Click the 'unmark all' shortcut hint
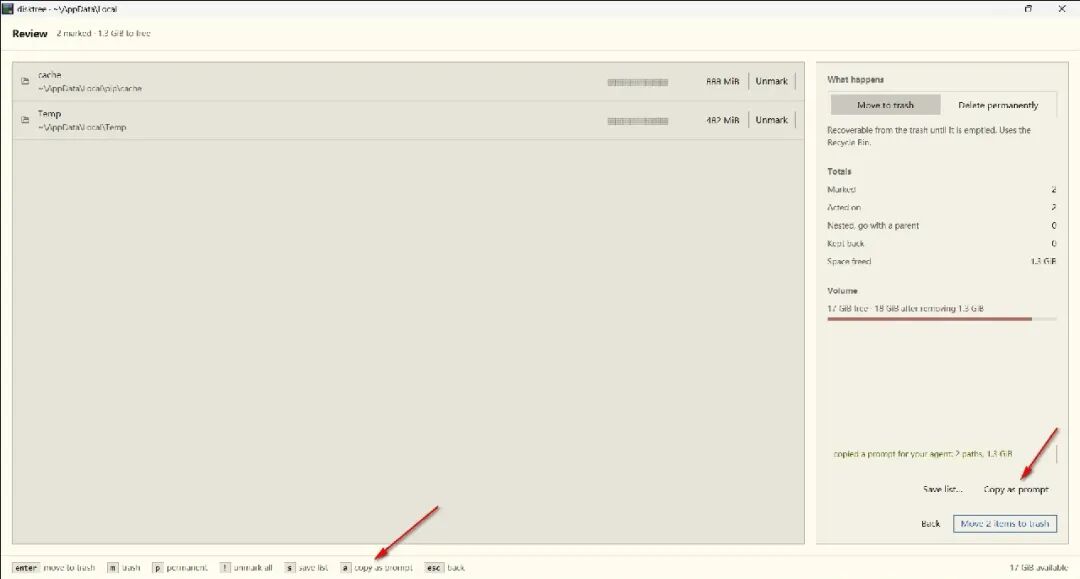The width and height of the screenshot is (1080, 579). click(x=247, y=567)
